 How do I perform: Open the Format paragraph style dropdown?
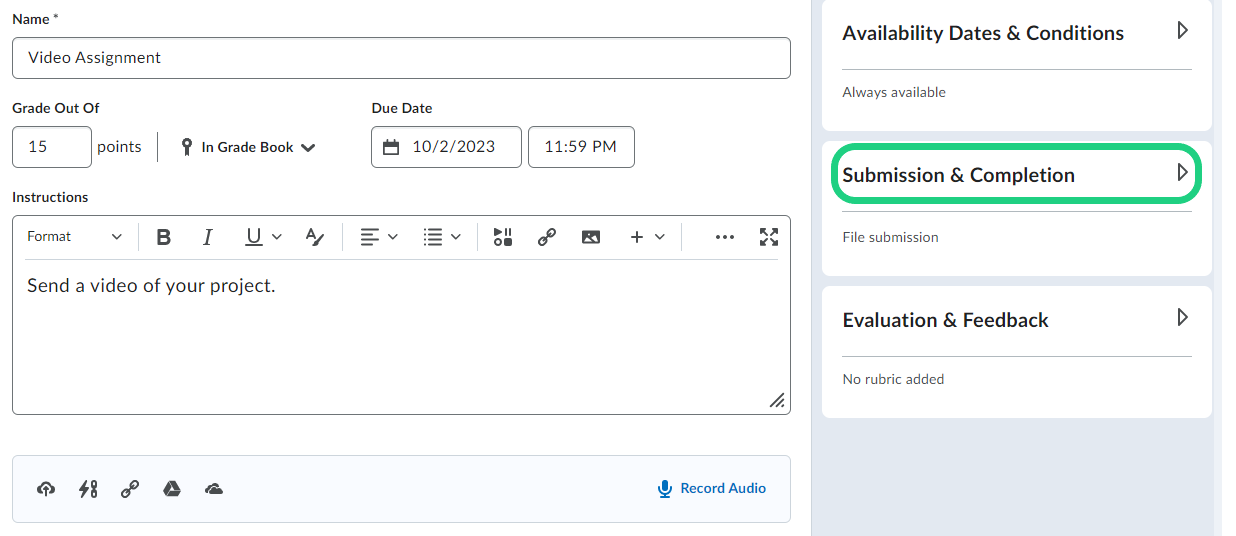pyautogui.click(x=74, y=237)
